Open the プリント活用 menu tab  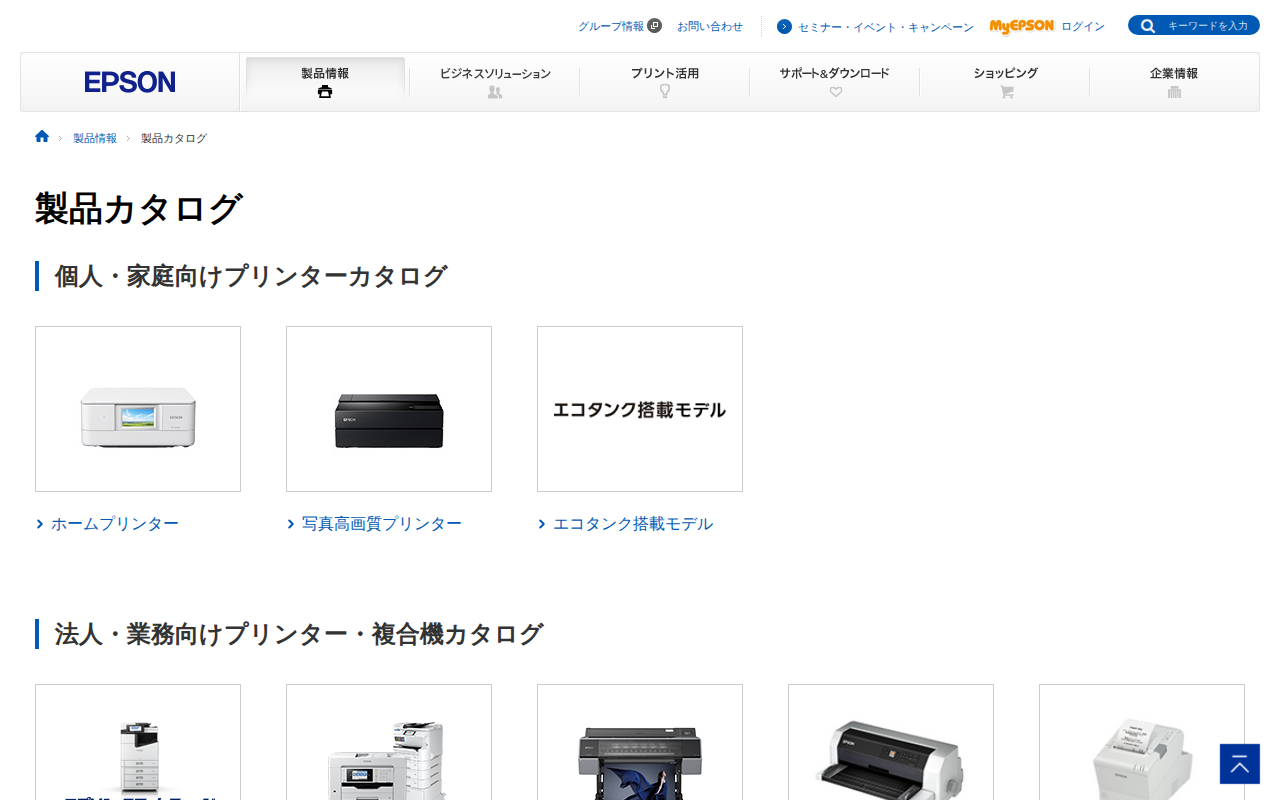665,82
